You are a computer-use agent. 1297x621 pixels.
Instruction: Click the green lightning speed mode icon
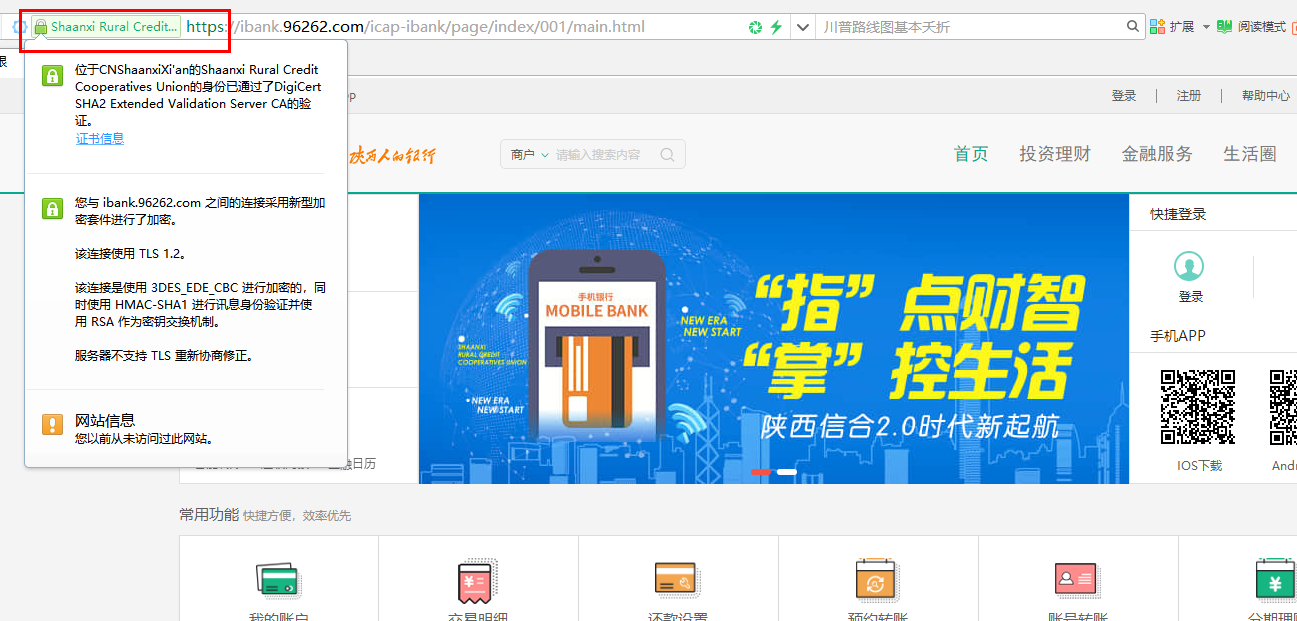point(775,27)
